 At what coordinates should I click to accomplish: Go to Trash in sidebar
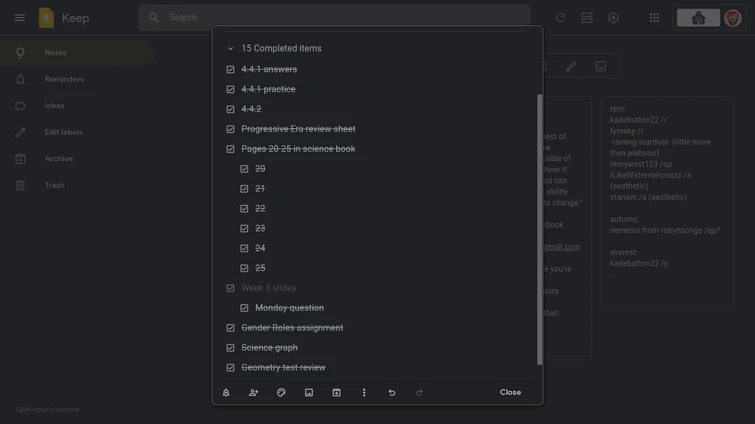[x=77, y=185]
